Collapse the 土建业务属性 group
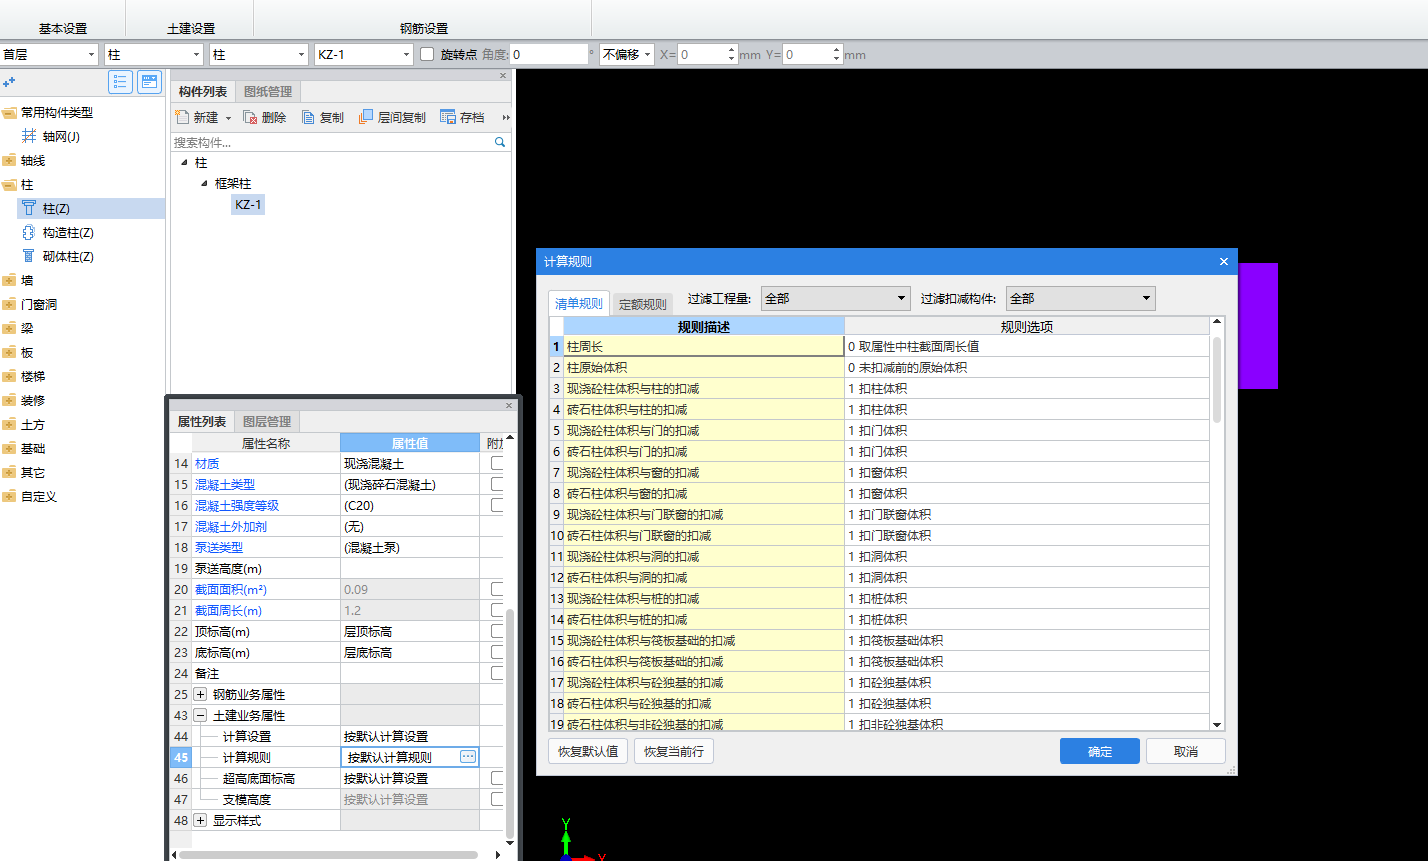This screenshot has height=861, width=1428. 200,715
